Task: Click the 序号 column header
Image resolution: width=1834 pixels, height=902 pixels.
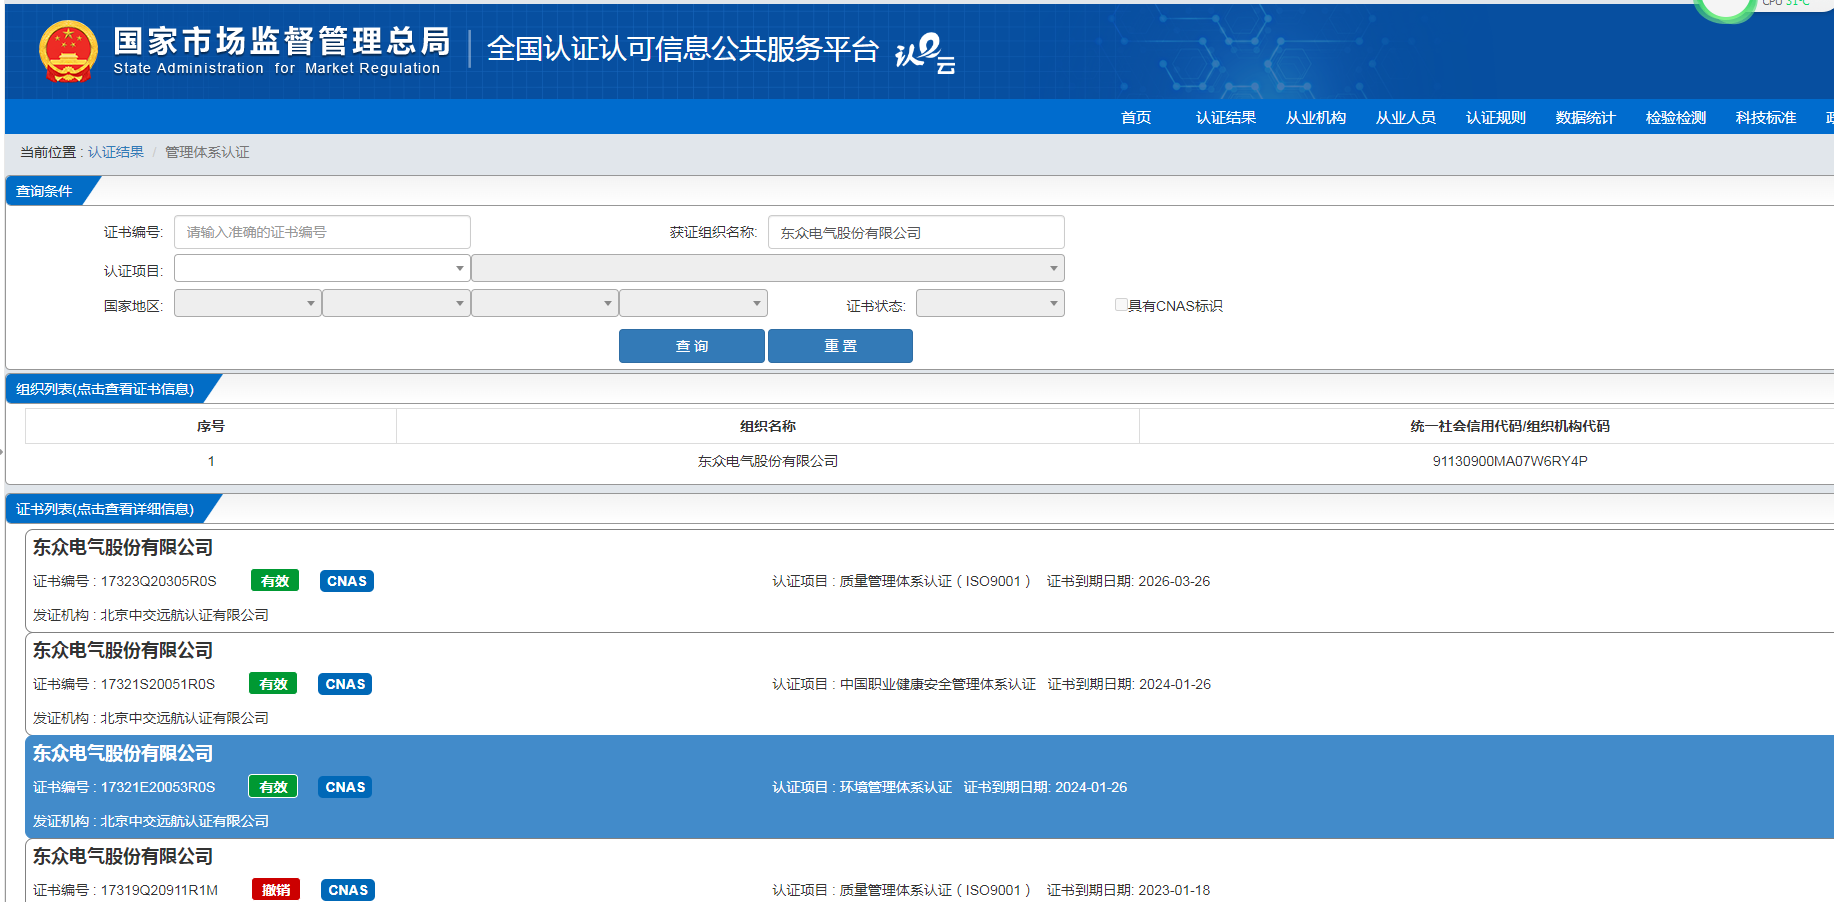Action: click(x=211, y=426)
